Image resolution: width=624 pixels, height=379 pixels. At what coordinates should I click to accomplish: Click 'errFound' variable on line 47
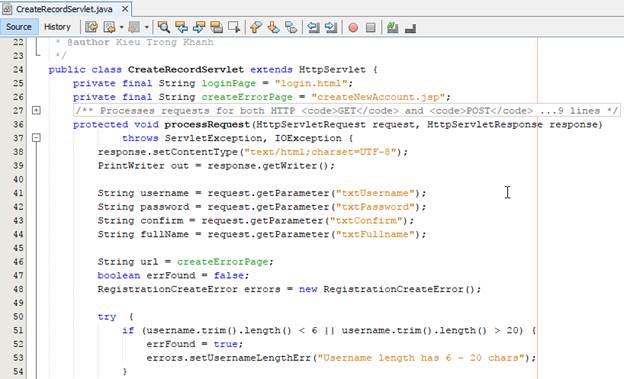click(x=171, y=275)
